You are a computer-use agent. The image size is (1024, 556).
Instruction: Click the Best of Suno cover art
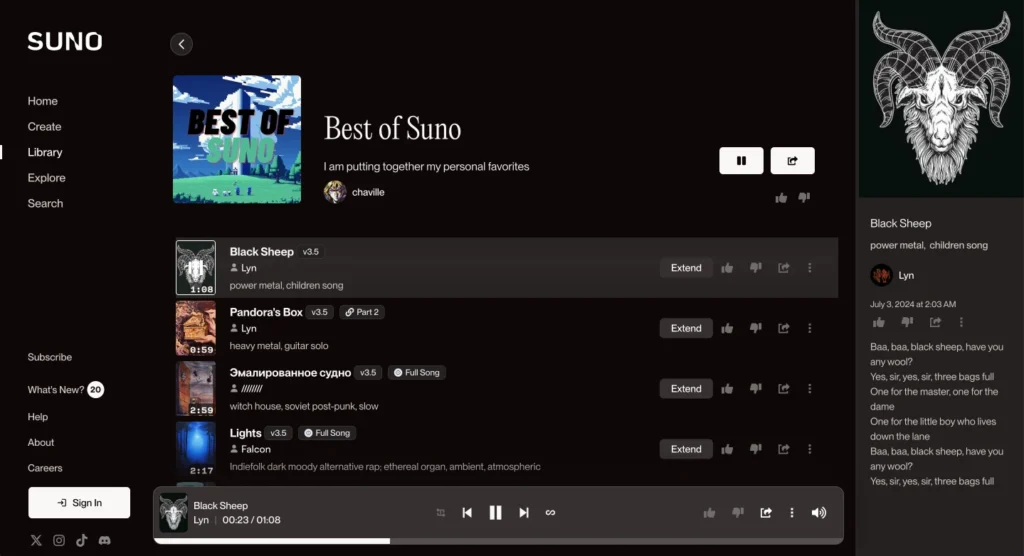coord(237,139)
